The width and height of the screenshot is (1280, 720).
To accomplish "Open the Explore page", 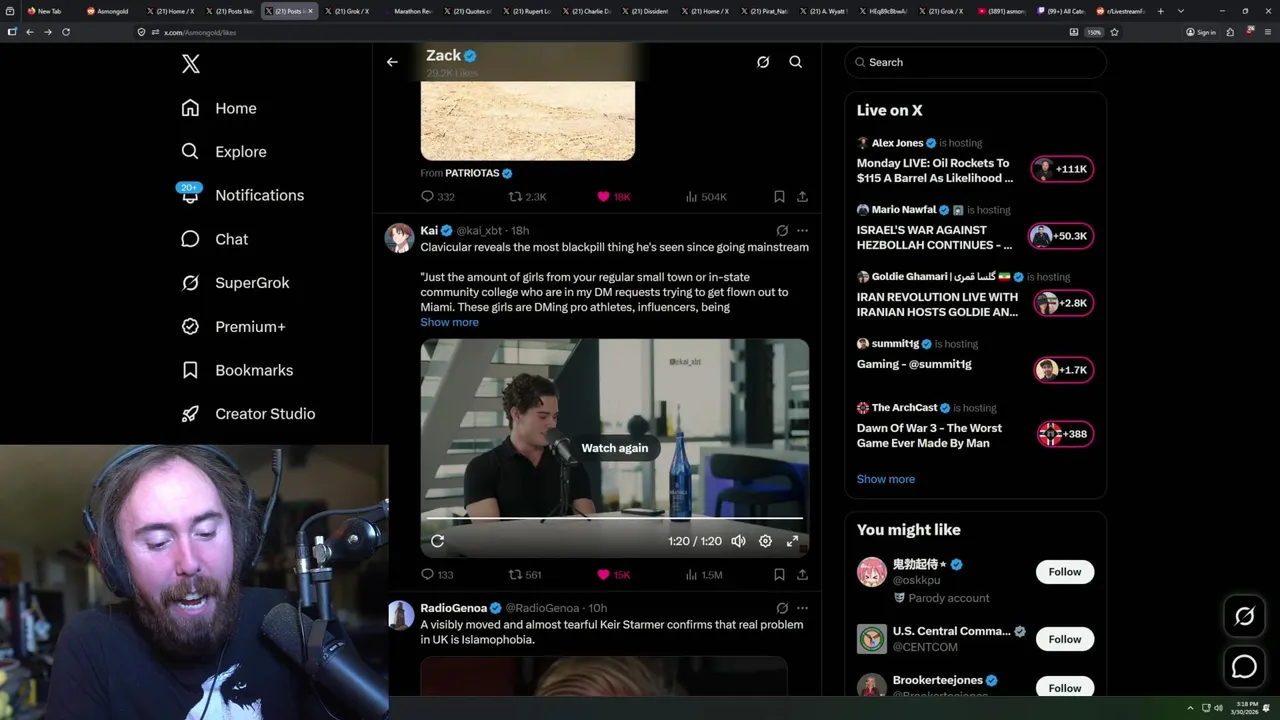I will point(224,152).
